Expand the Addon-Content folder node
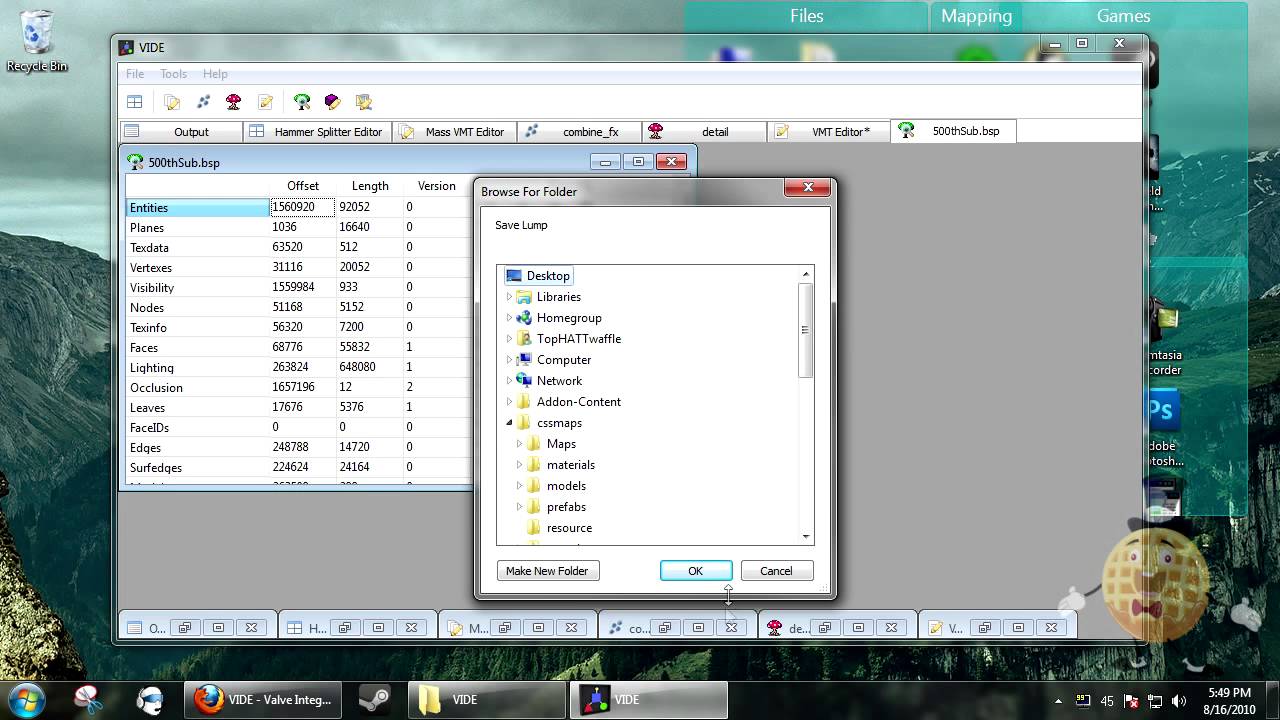This screenshot has width=1280, height=720. [x=509, y=402]
